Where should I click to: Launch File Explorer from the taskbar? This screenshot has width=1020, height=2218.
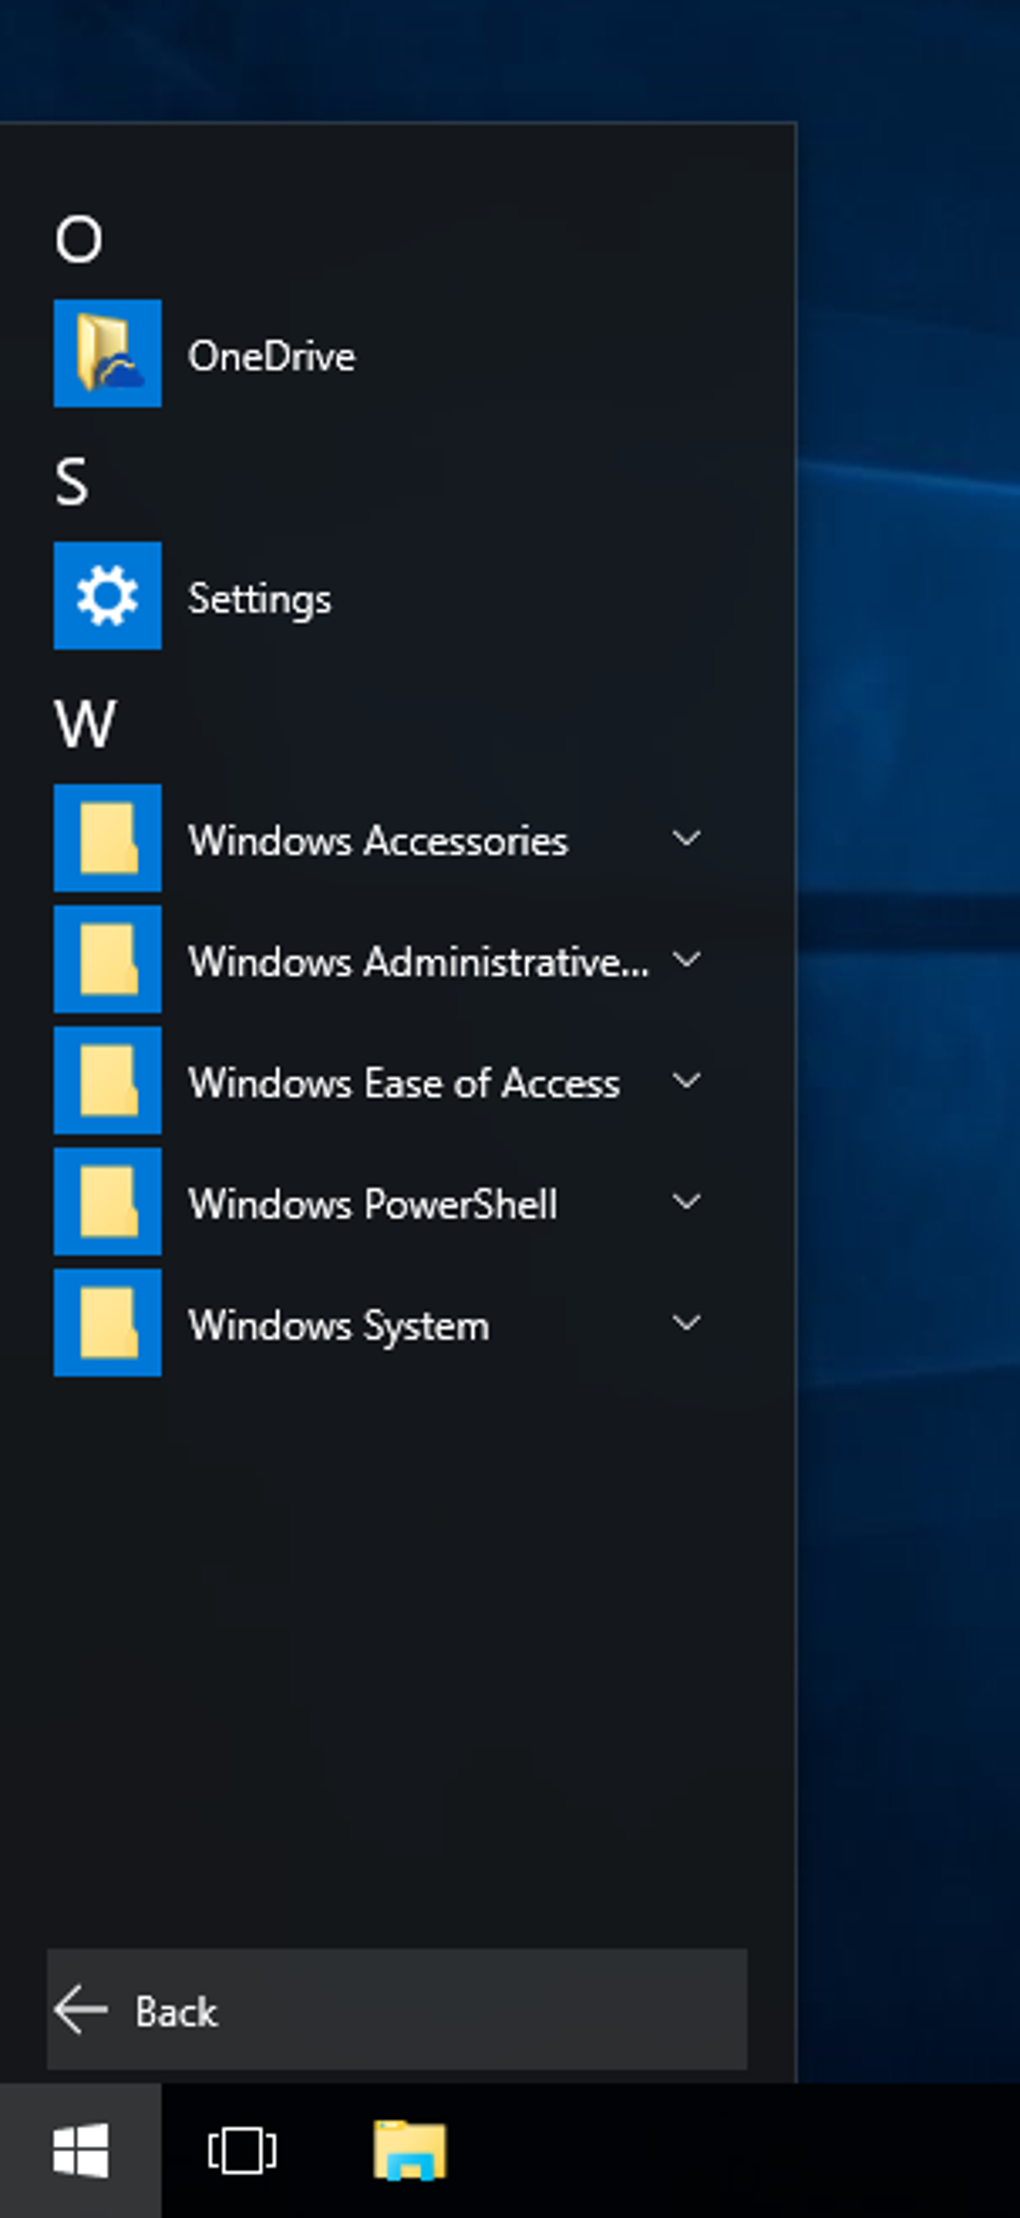pos(409,2150)
